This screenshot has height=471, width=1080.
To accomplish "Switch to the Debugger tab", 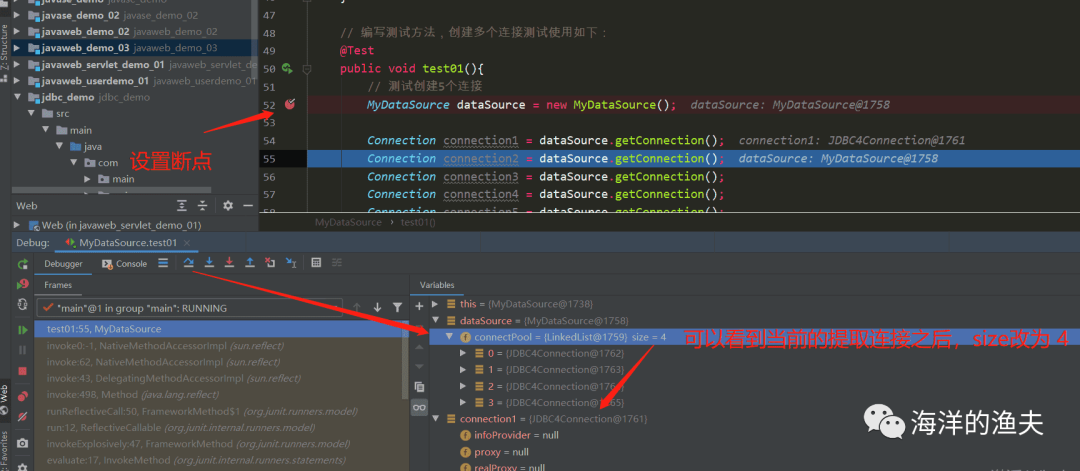I will [63, 264].
